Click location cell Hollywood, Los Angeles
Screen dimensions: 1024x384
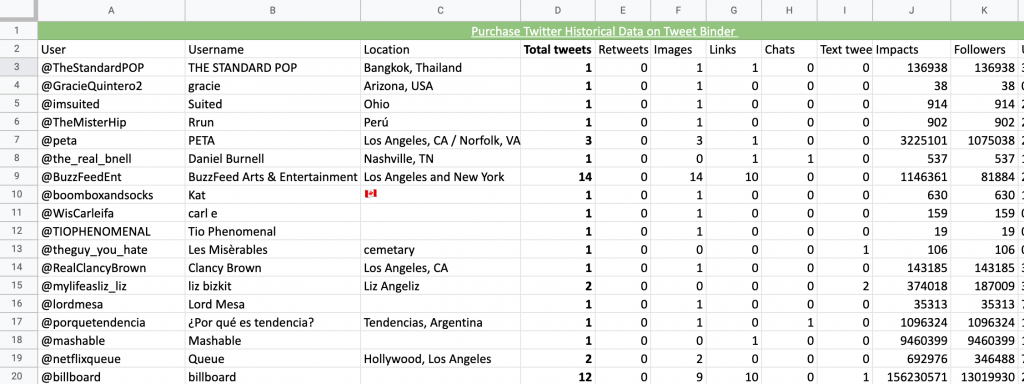440,359
